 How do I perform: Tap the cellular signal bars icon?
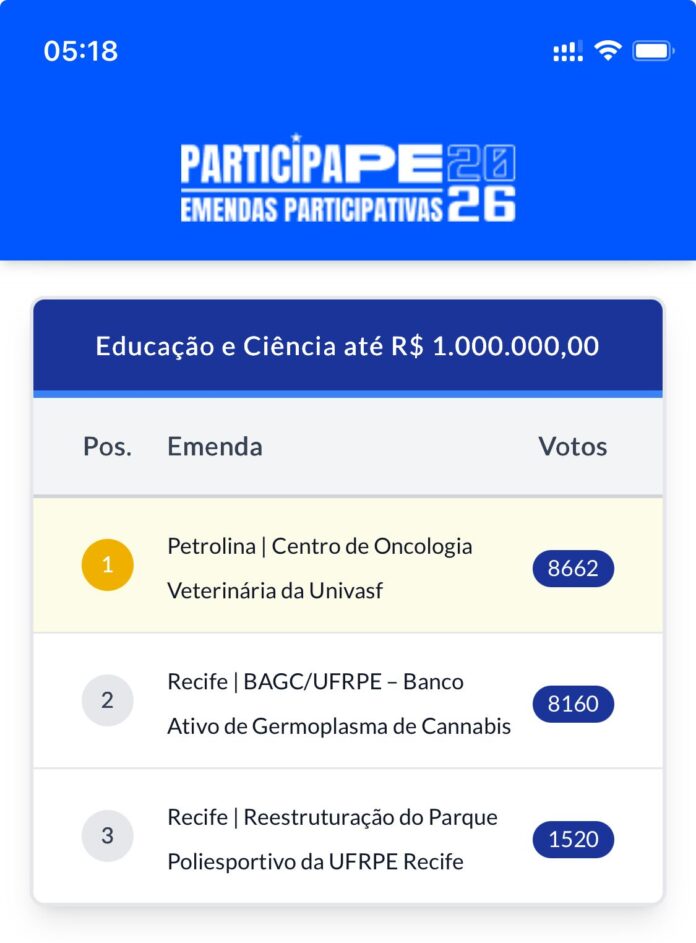click(x=568, y=52)
